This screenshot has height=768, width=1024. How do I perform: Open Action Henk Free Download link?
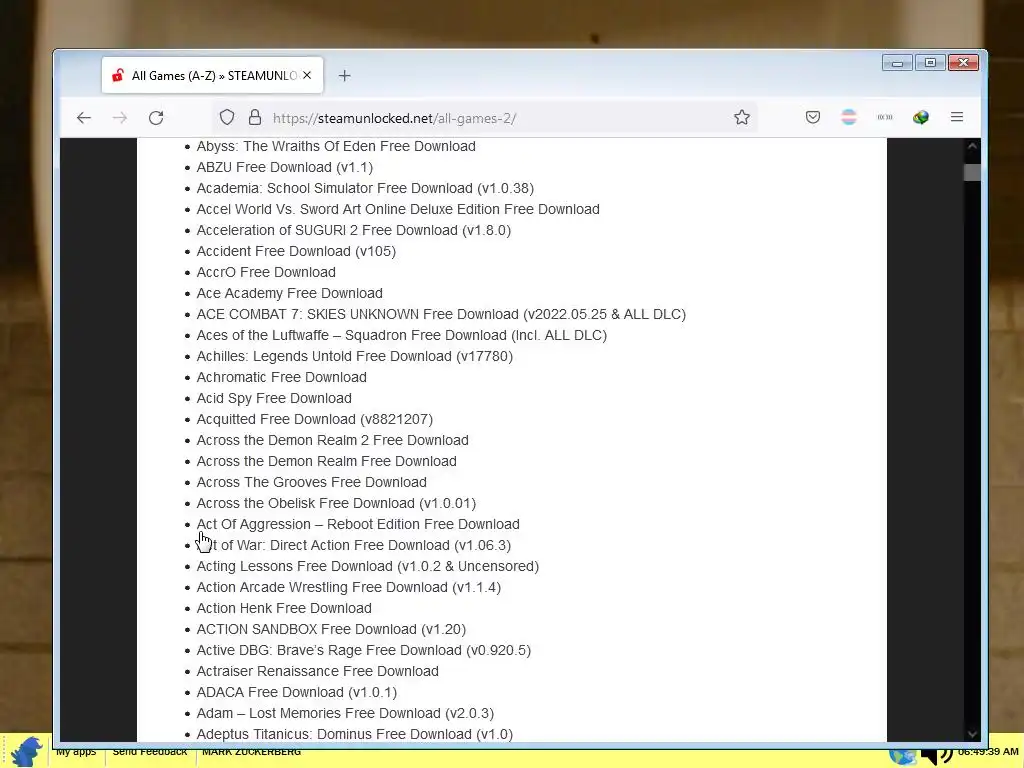coord(284,608)
